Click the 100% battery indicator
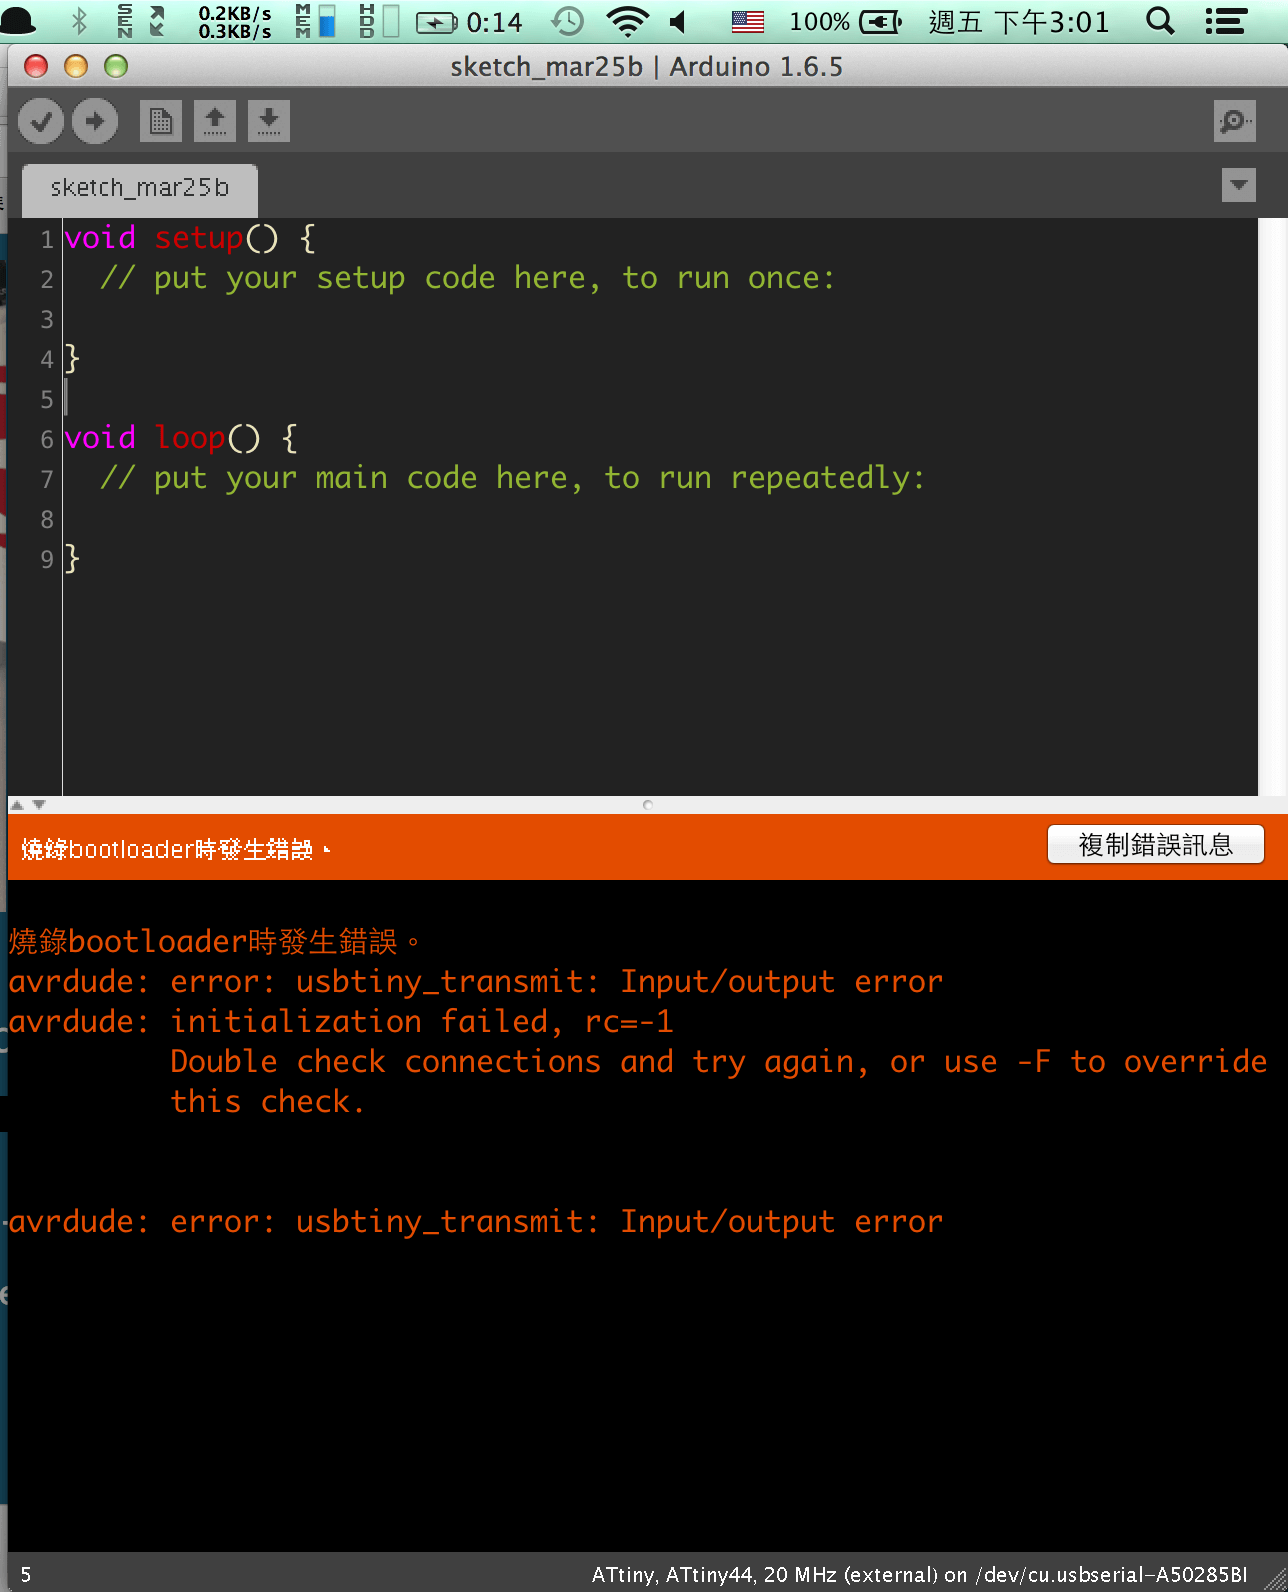Viewport: 1288px width, 1592px height. click(x=845, y=21)
